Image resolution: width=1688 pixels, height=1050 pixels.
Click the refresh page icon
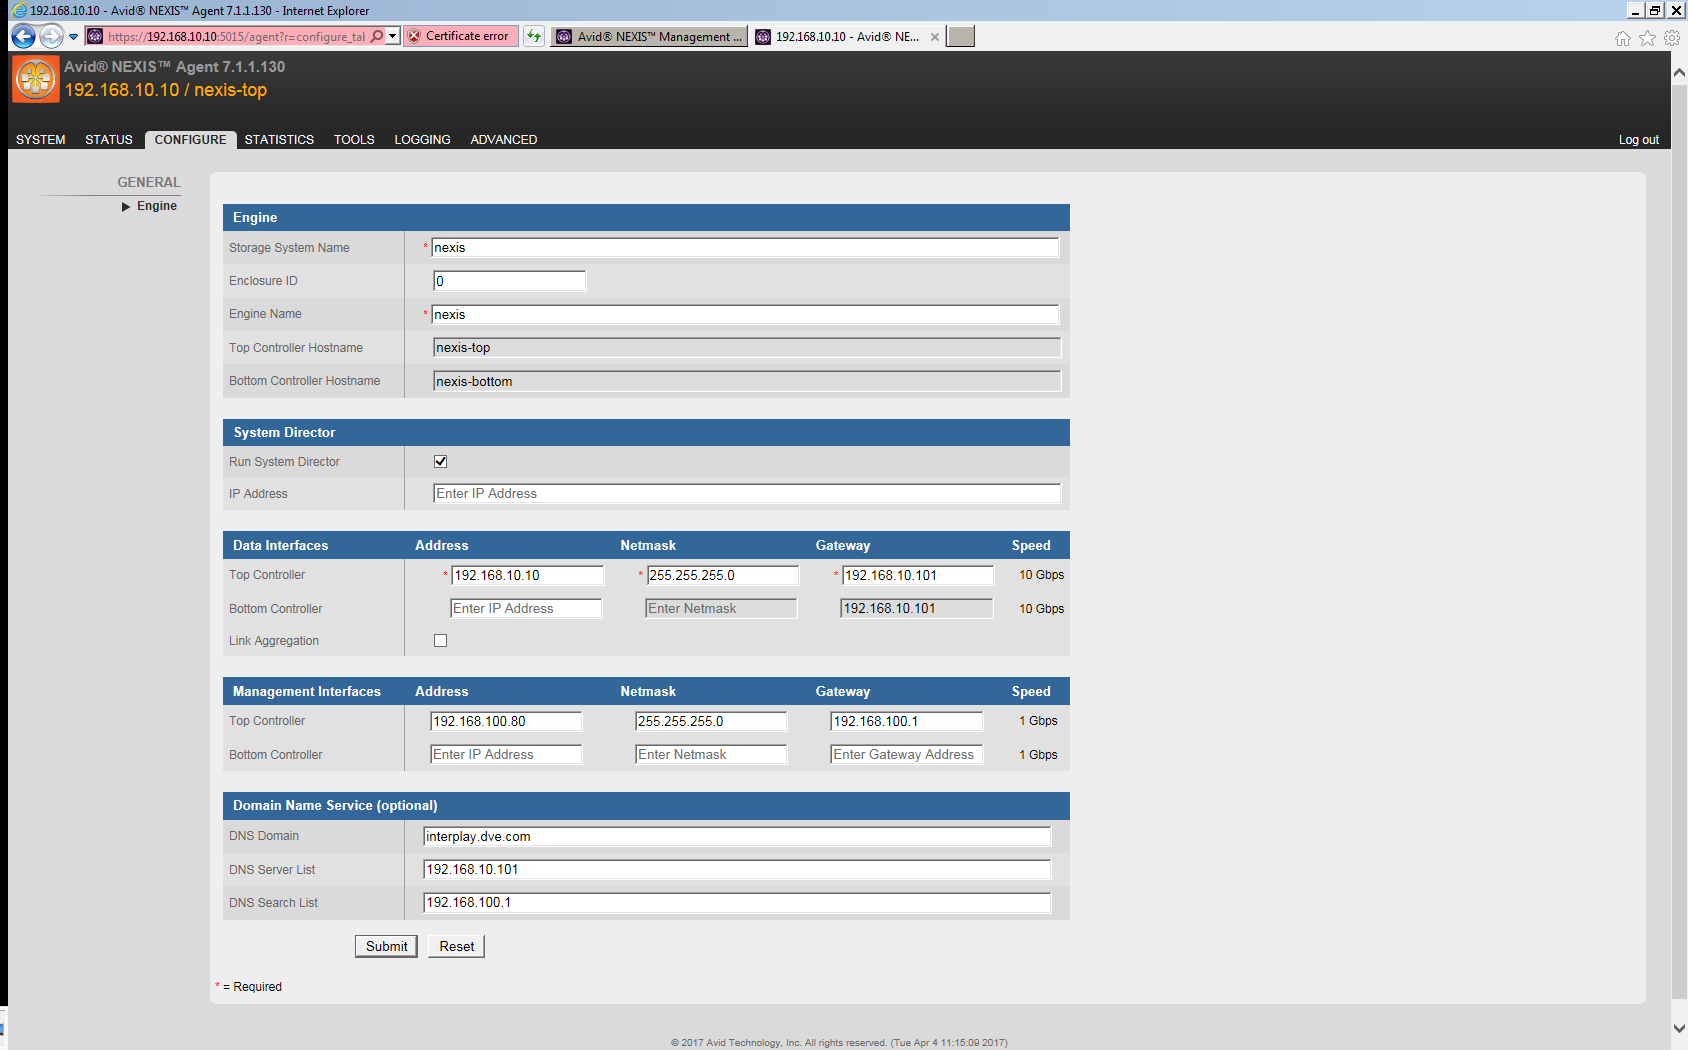[534, 36]
